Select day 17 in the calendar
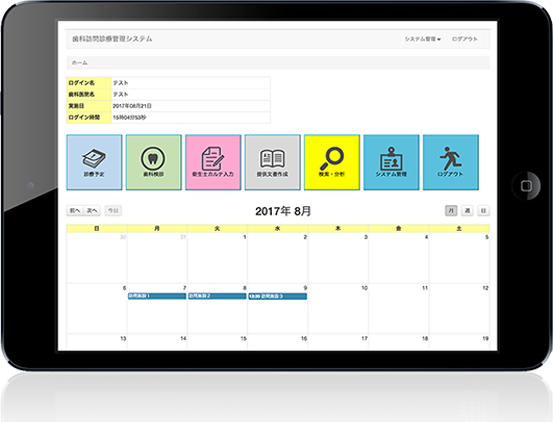Viewport: 553px width, 422px height. coord(338,342)
